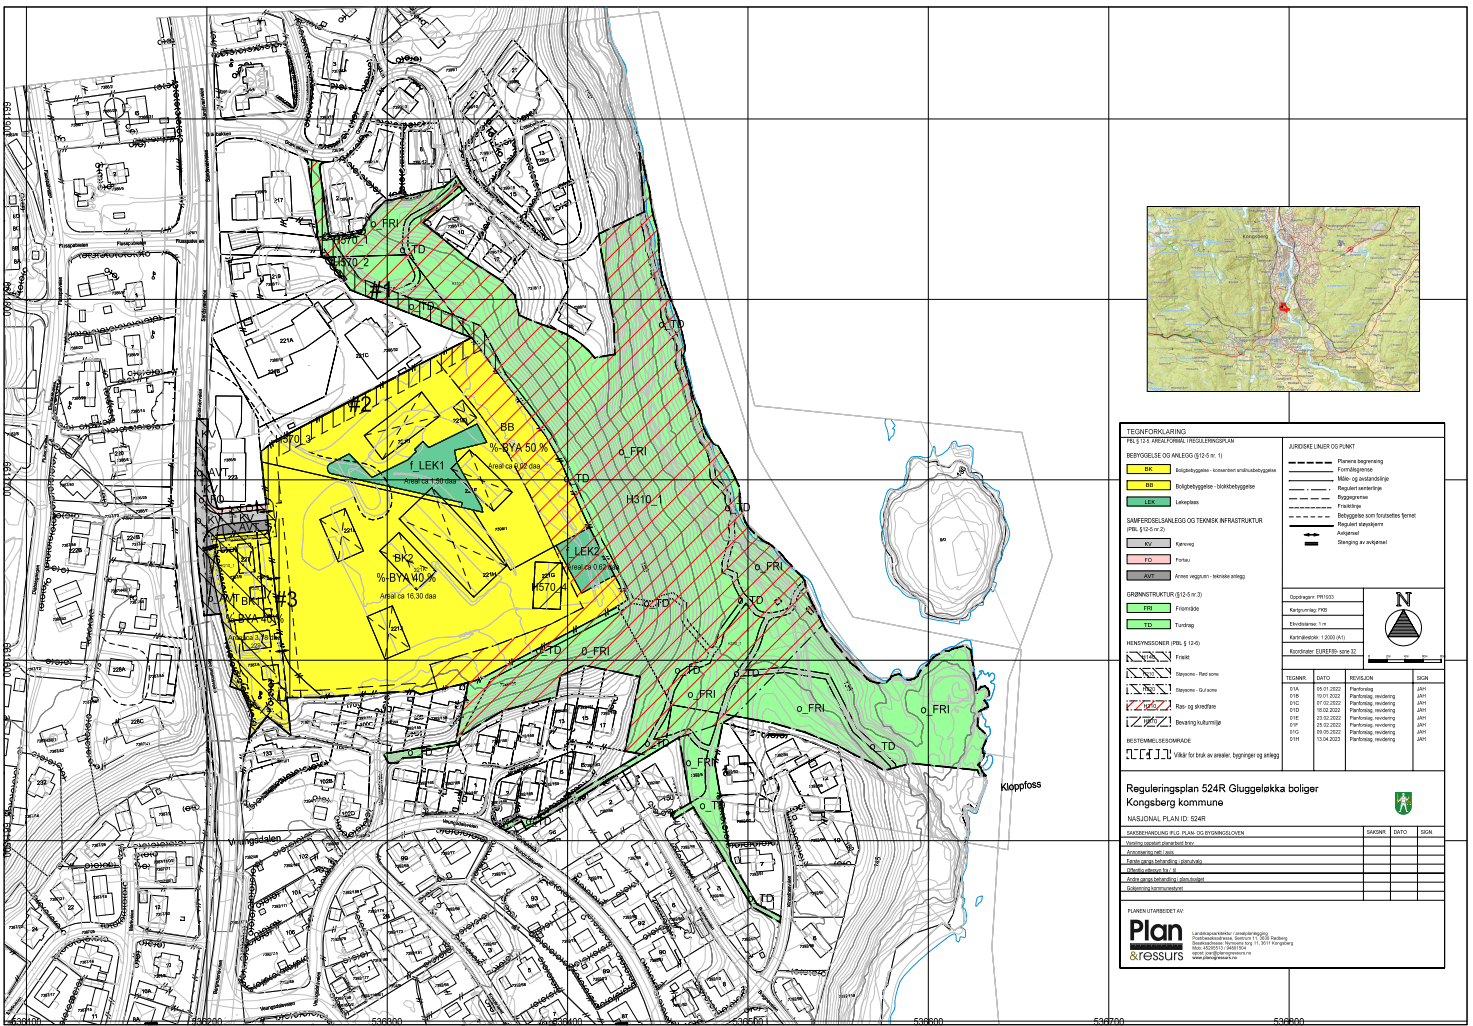Image resolution: width=1473 pixels, height=1026 pixels.
Task: Click the red-hatched Ras- og skredfare symbol
Action: click(1148, 705)
